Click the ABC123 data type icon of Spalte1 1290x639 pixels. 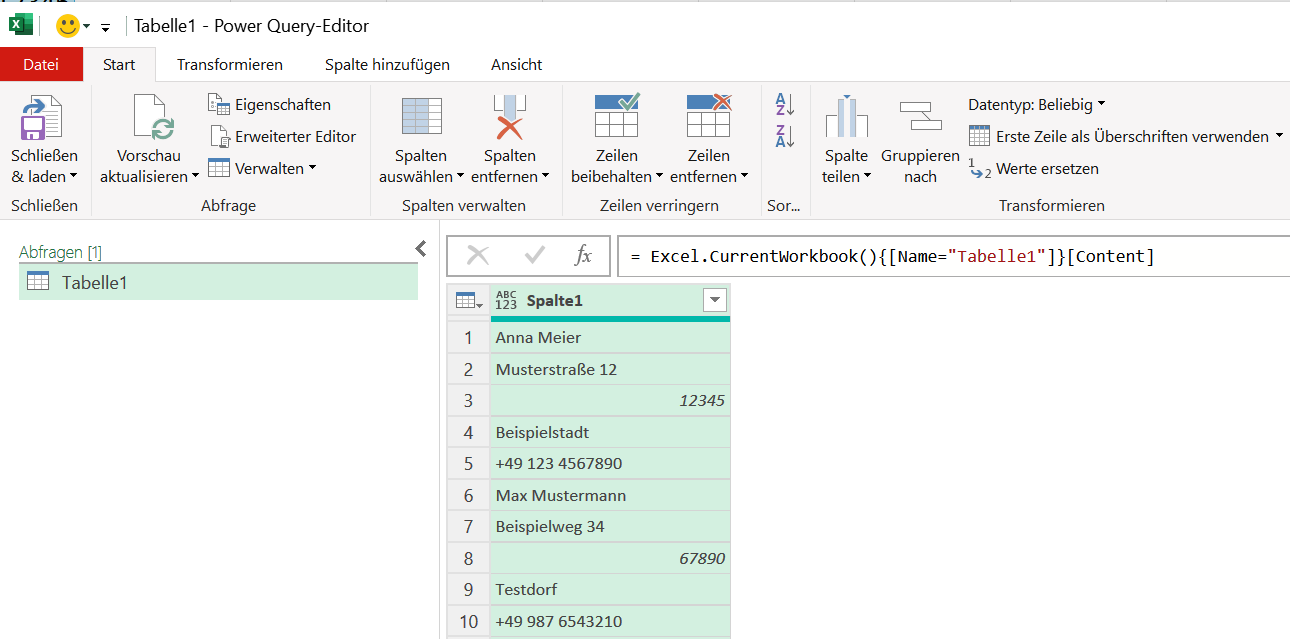point(506,300)
